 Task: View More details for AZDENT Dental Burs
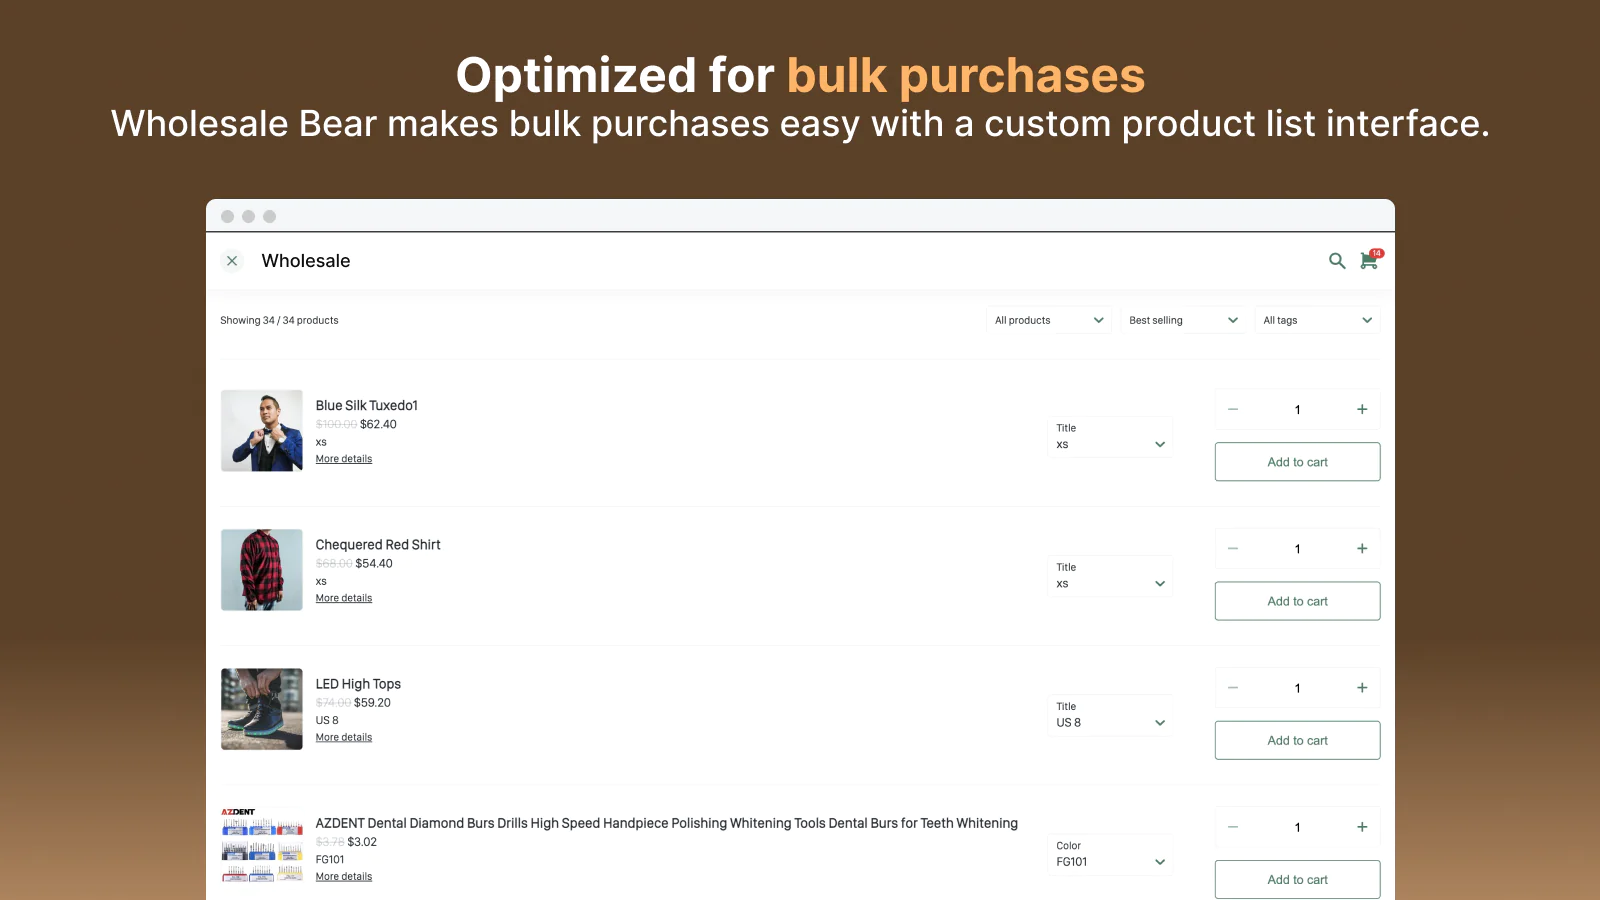344,877
